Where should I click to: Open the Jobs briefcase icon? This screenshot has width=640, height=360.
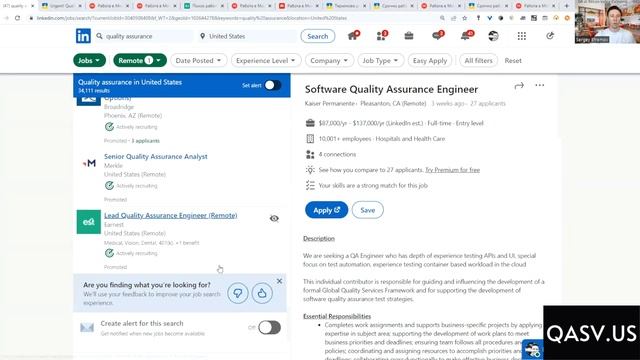click(409, 36)
